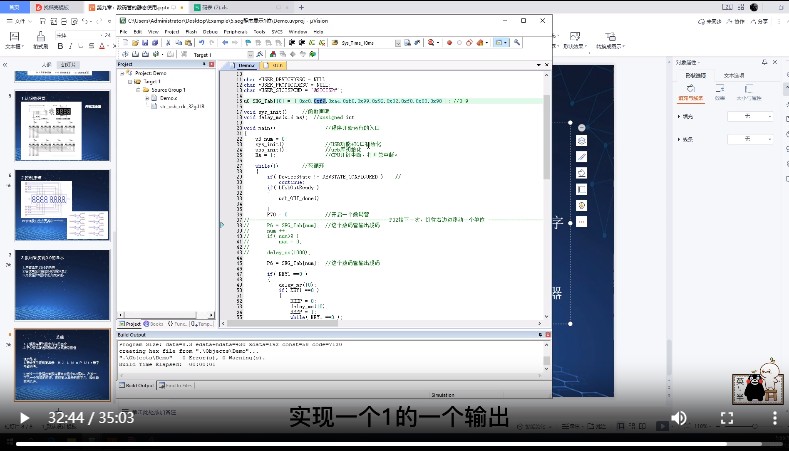Open the uVision window layout dropdown button
Screen dimensions: 789x451
tap(501, 43)
